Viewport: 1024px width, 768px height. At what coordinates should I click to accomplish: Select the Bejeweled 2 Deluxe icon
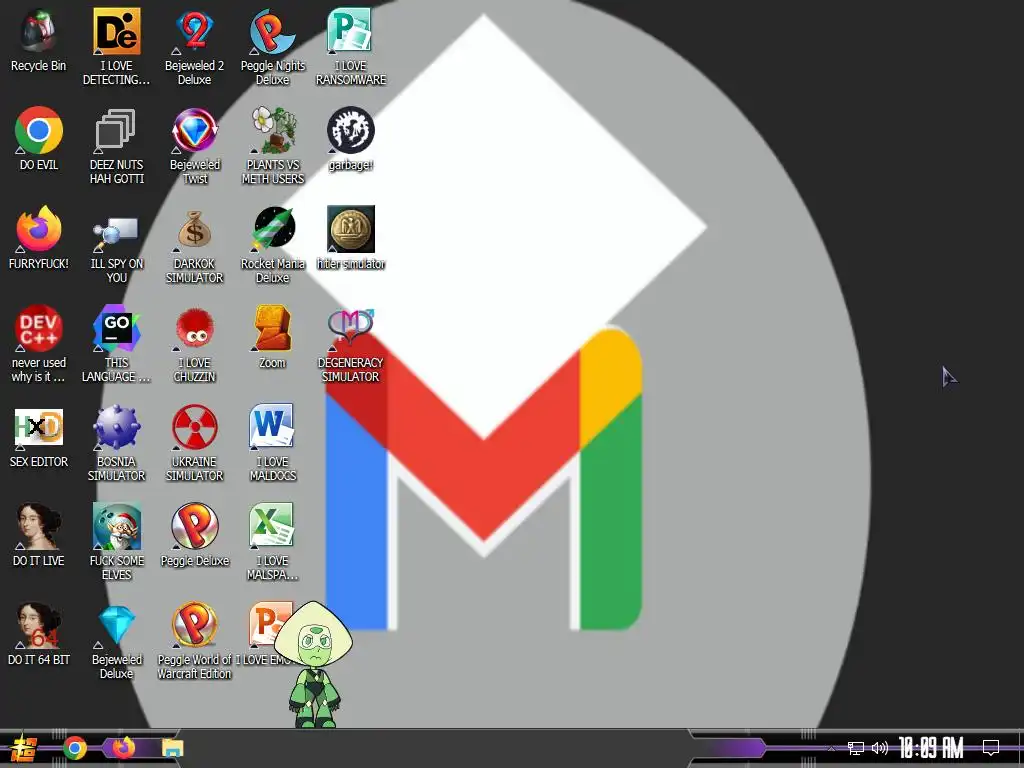tap(194, 31)
